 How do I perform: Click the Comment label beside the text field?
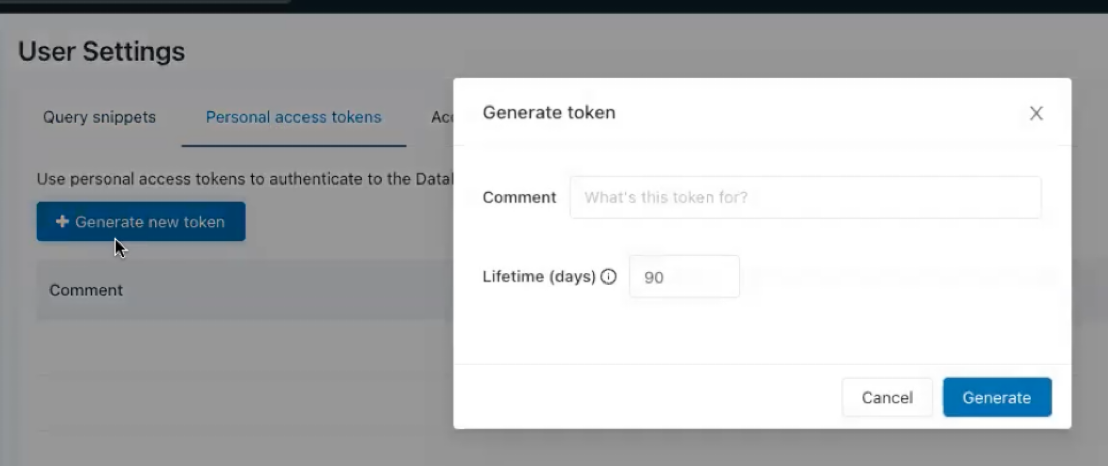click(x=519, y=198)
